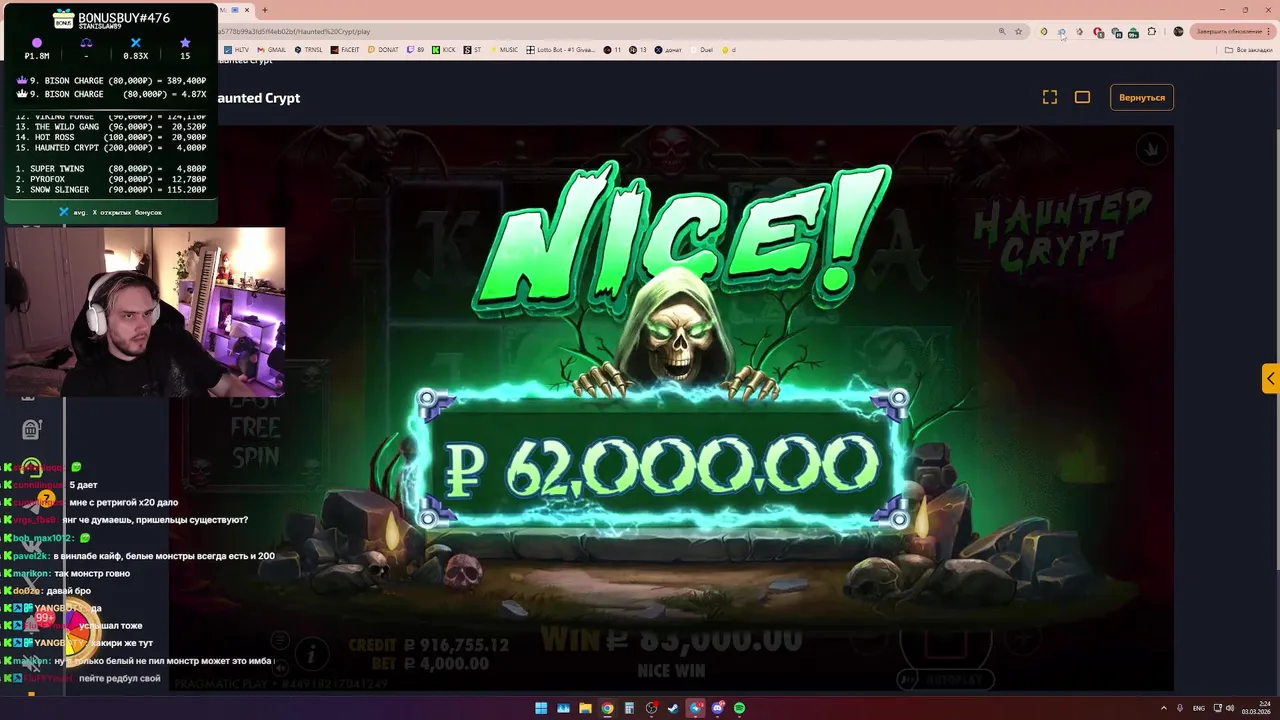Click chat message 'пейте редбул свой'
Viewport: 1280px width, 720px height.
point(120,678)
